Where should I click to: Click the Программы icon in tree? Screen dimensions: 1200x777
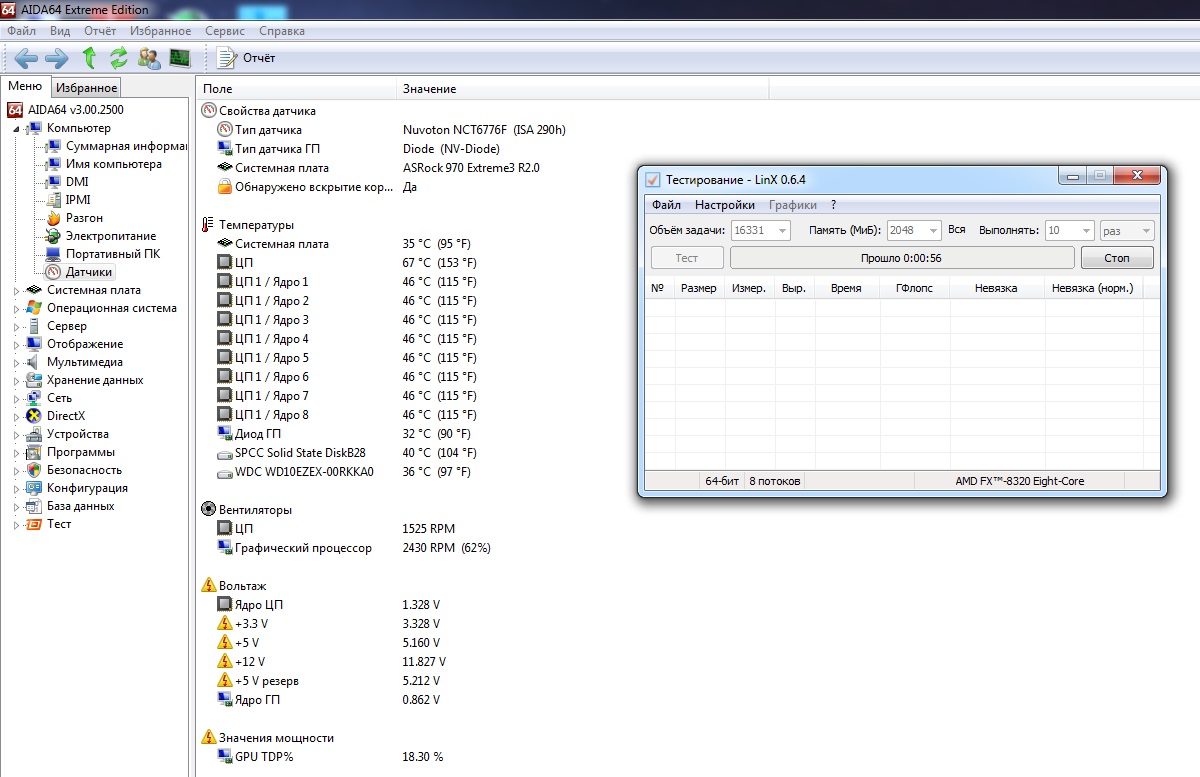pos(34,452)
